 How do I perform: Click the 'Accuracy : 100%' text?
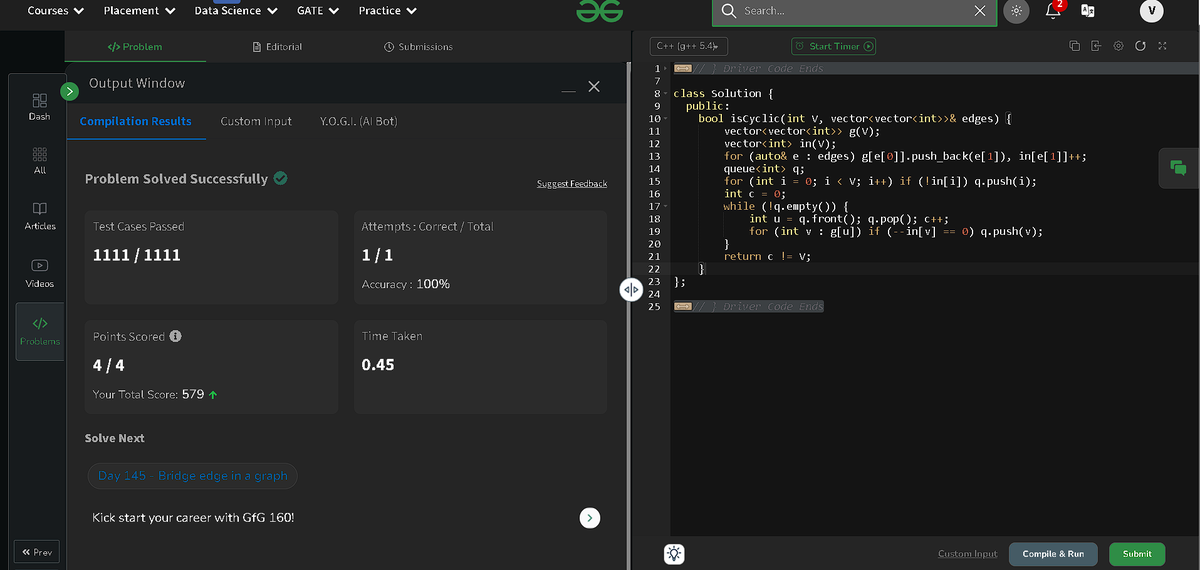tap(405, 284)
